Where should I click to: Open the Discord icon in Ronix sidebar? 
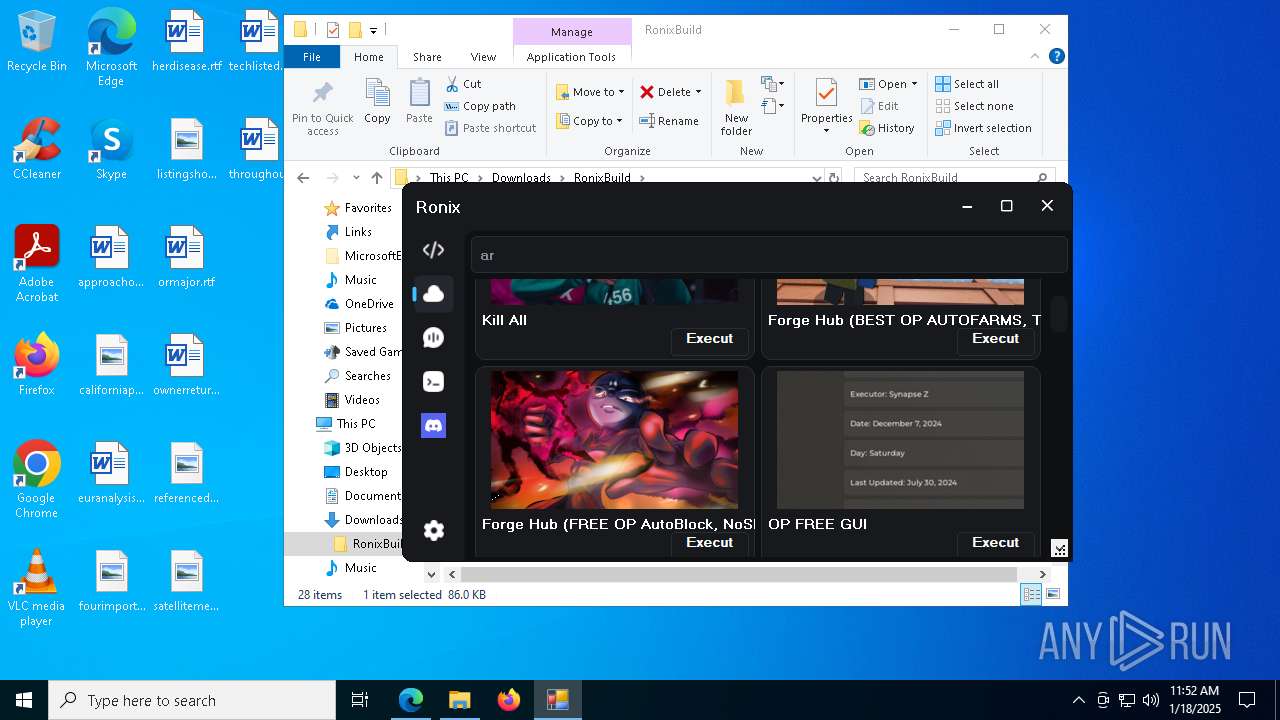tap(433, 426)
